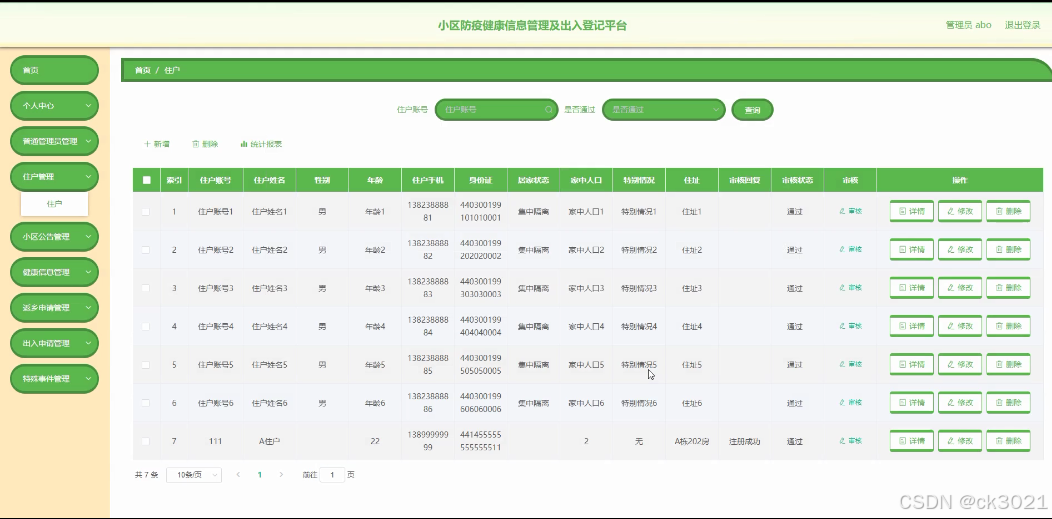Expand the 返乡申请管理 sidebar menu
Image resolution: width=1052 pixels, height=519 pixels.
(x=54, y=308)
